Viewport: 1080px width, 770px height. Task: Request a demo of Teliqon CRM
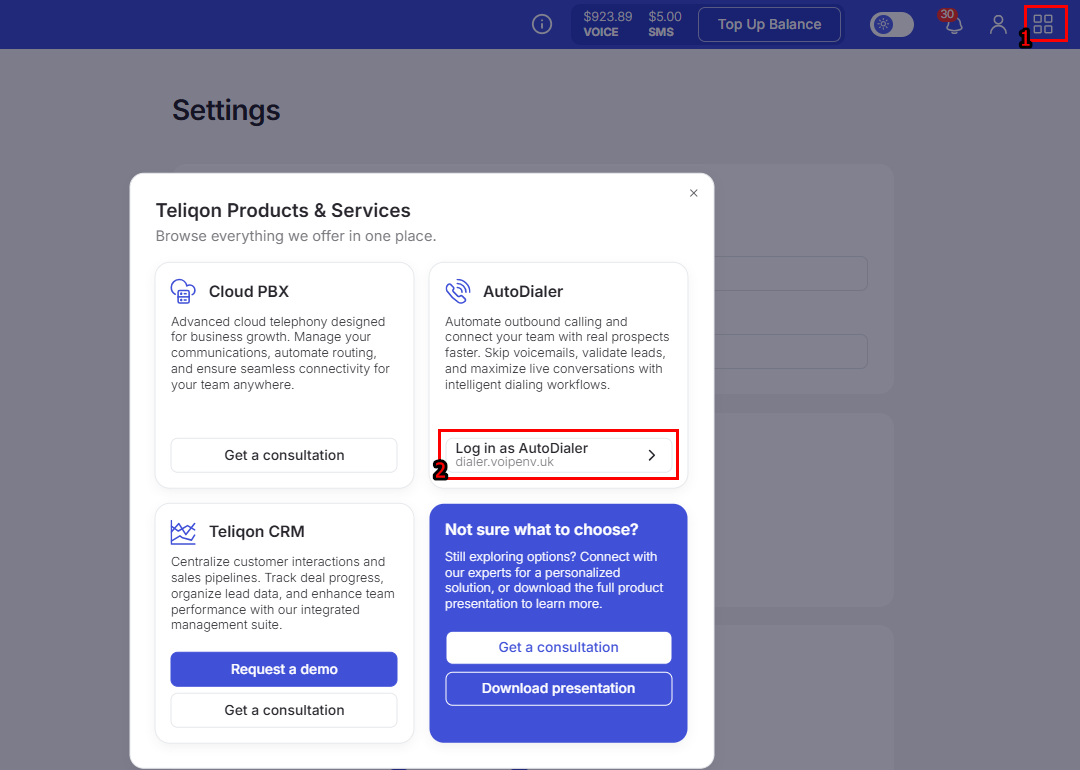coord(284,669)
